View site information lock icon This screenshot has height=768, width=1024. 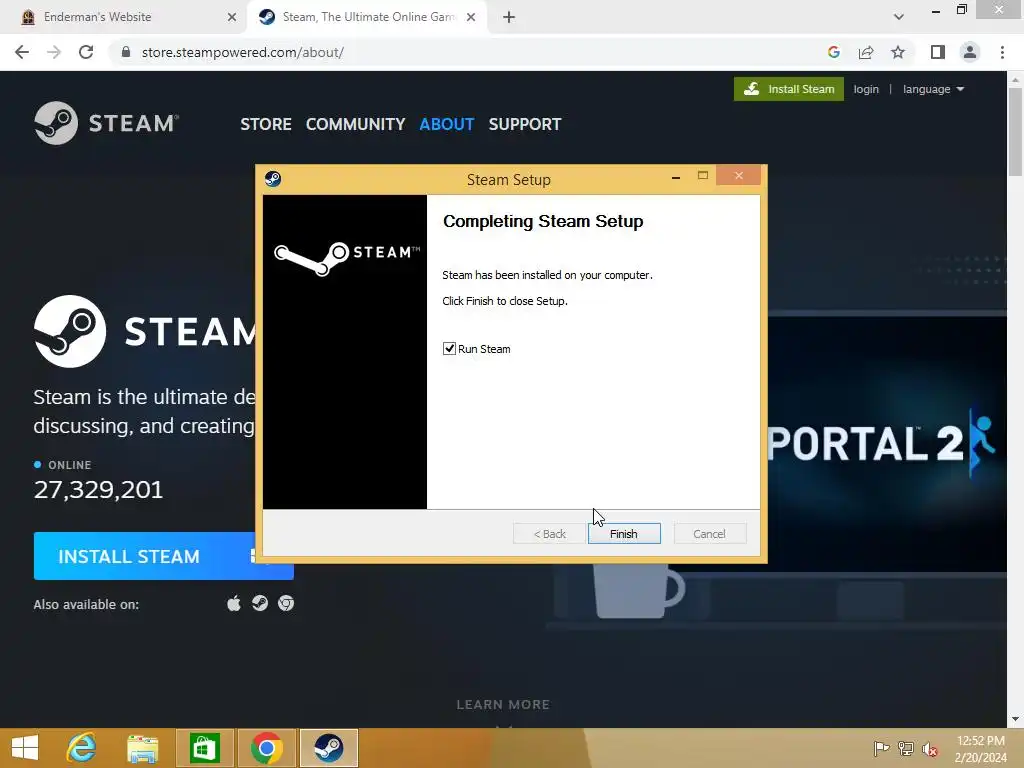click(126, 52)
